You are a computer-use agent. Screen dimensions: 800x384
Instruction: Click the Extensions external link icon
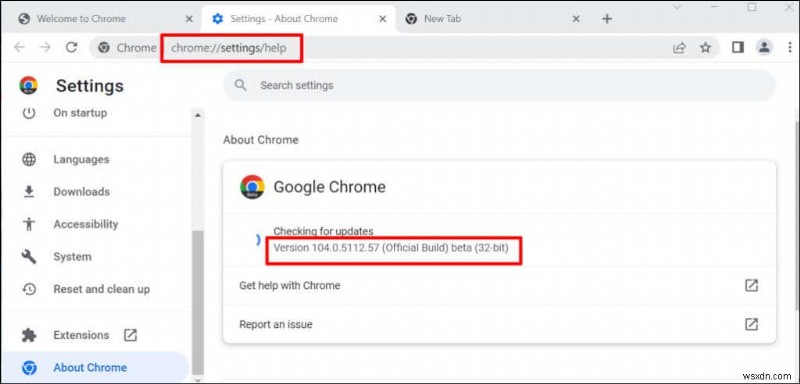pyautogui.click(x=131, y=335)
